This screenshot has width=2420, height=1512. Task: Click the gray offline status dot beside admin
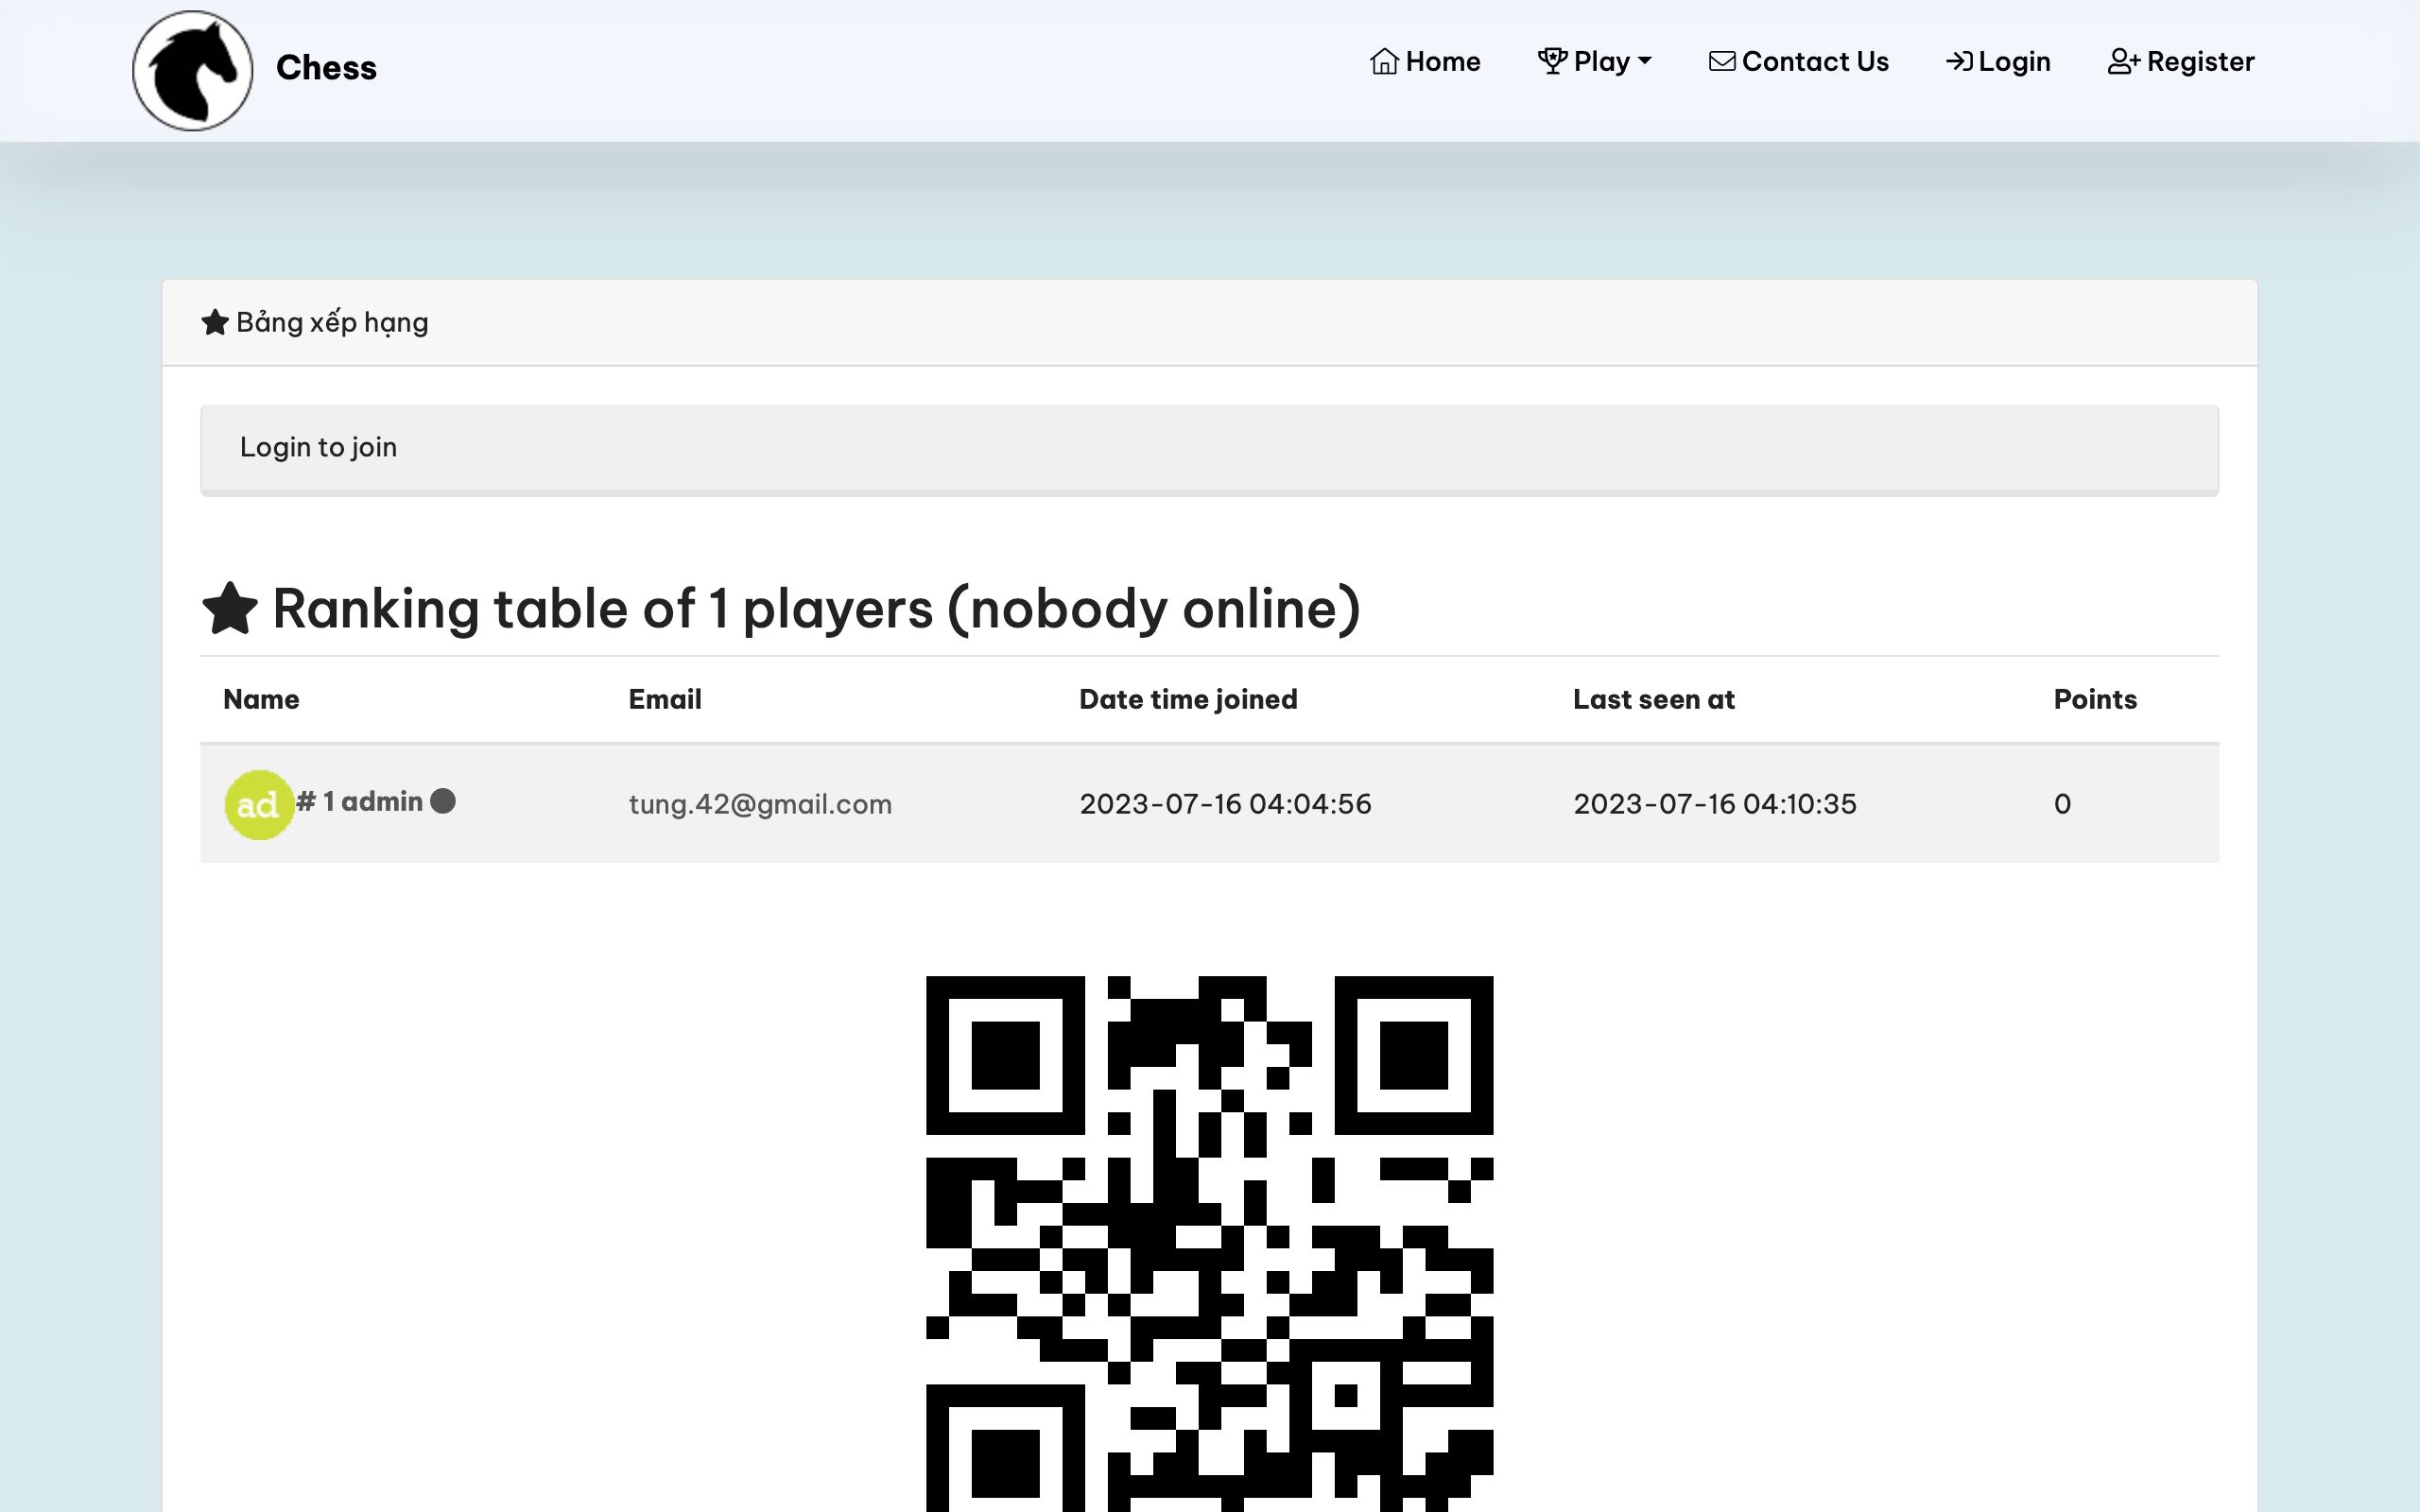[x=443, y=801]
